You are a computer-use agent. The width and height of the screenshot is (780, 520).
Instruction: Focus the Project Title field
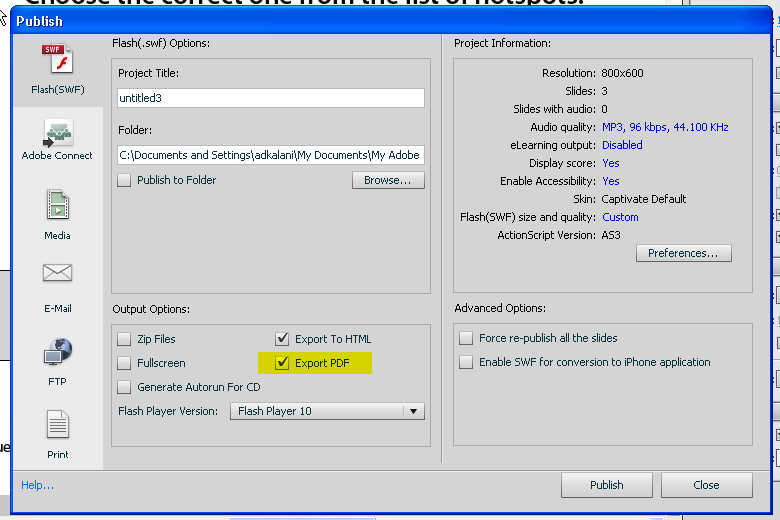click(x=271, y=98)
